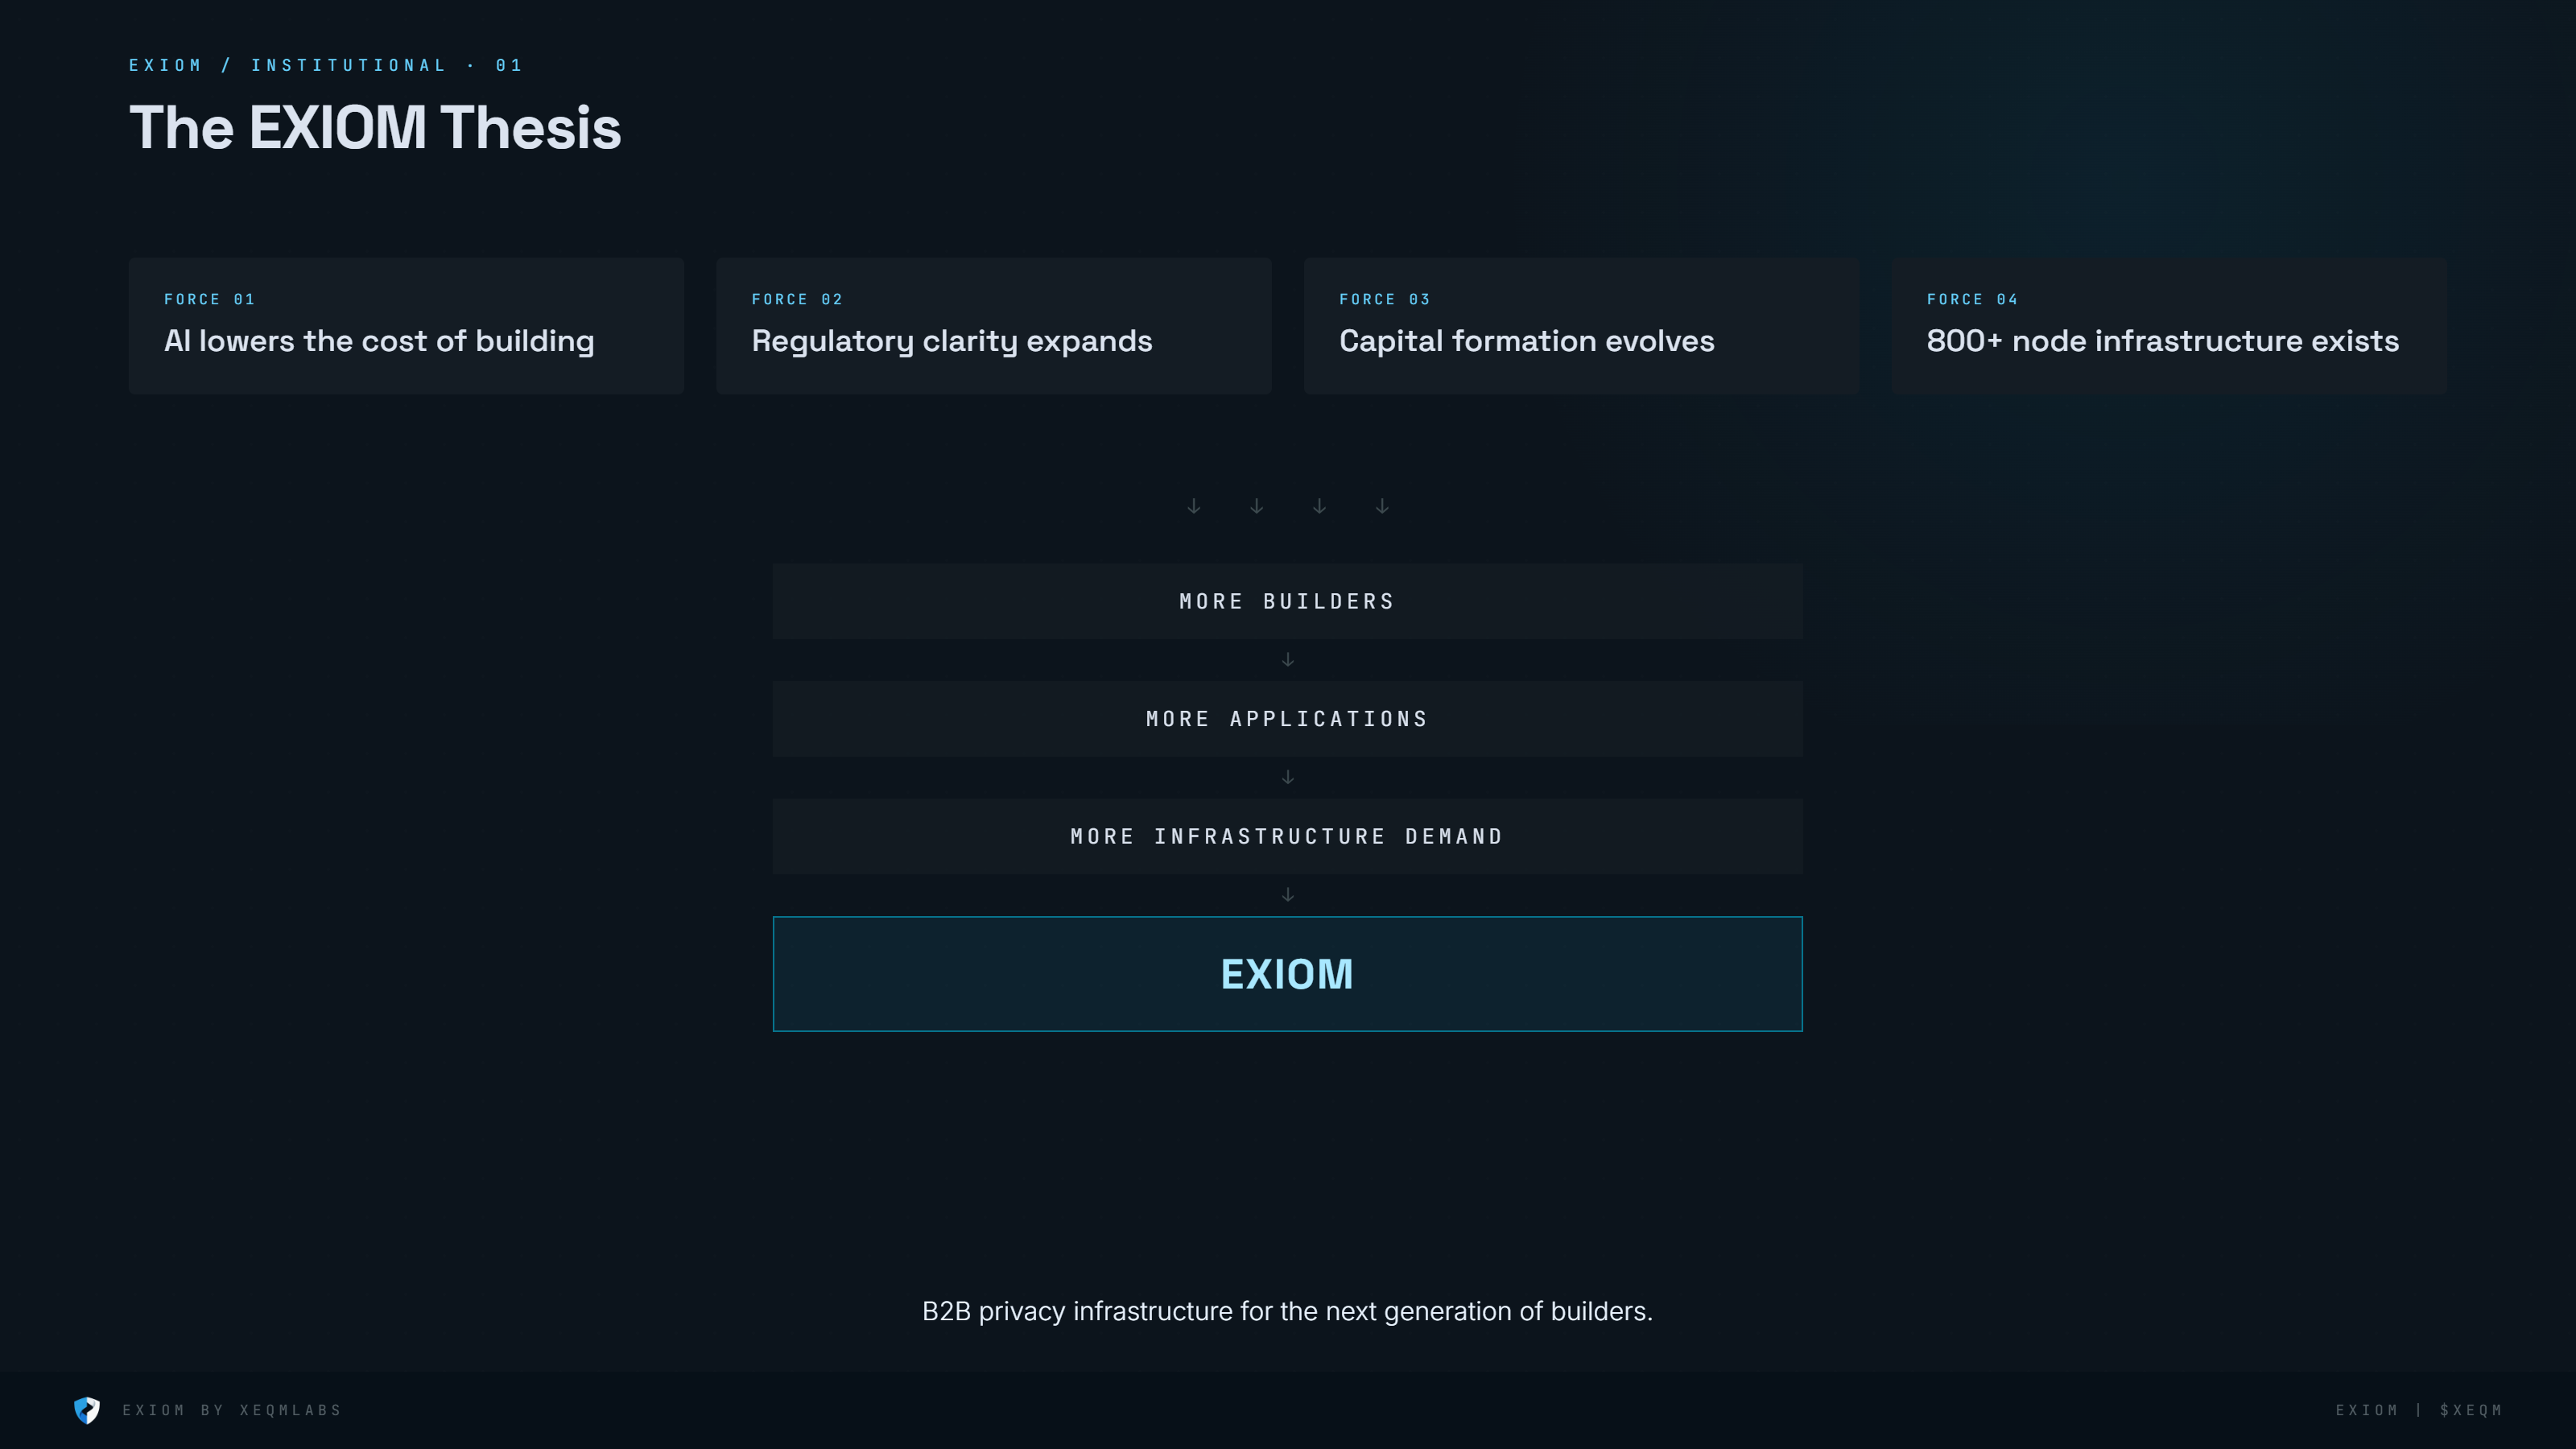Click the down arrow below MORE APPLICATIONS
Screen dimensions: 2576x1449
1288,777
